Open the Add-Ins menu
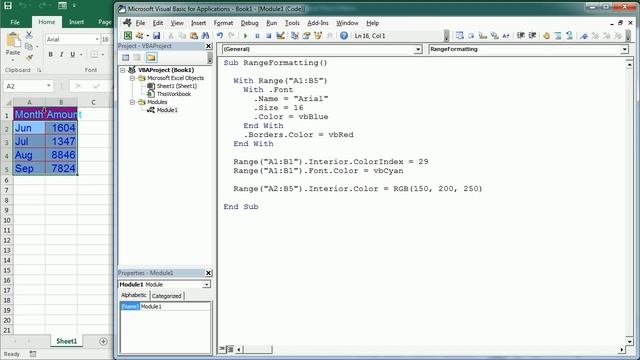Screen dimensions: 640x360 click(x=318, y=23)
